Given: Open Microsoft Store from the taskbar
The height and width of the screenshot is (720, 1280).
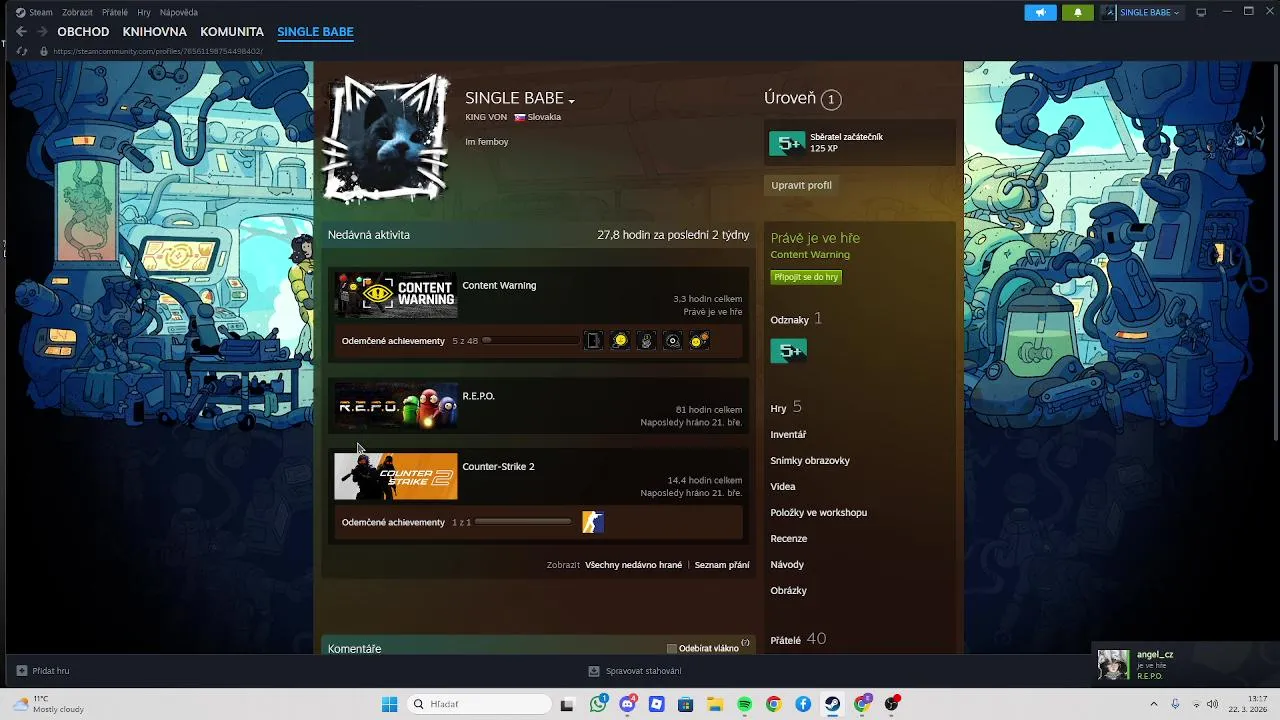Looking at the screenshot, I should pos(685,704).
